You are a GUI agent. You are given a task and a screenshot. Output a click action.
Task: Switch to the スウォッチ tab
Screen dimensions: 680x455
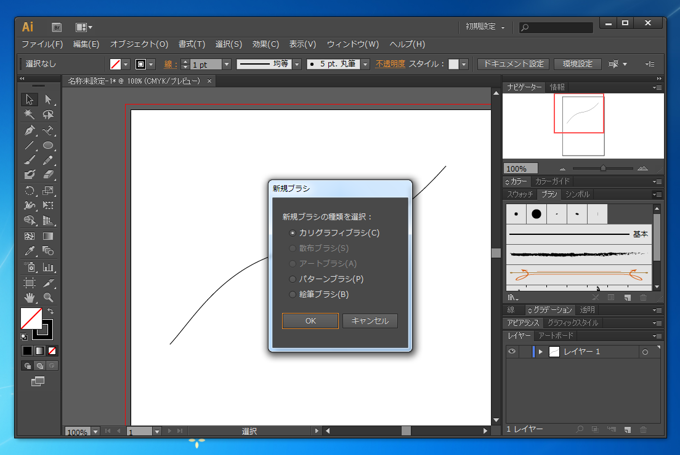[520, 195]
